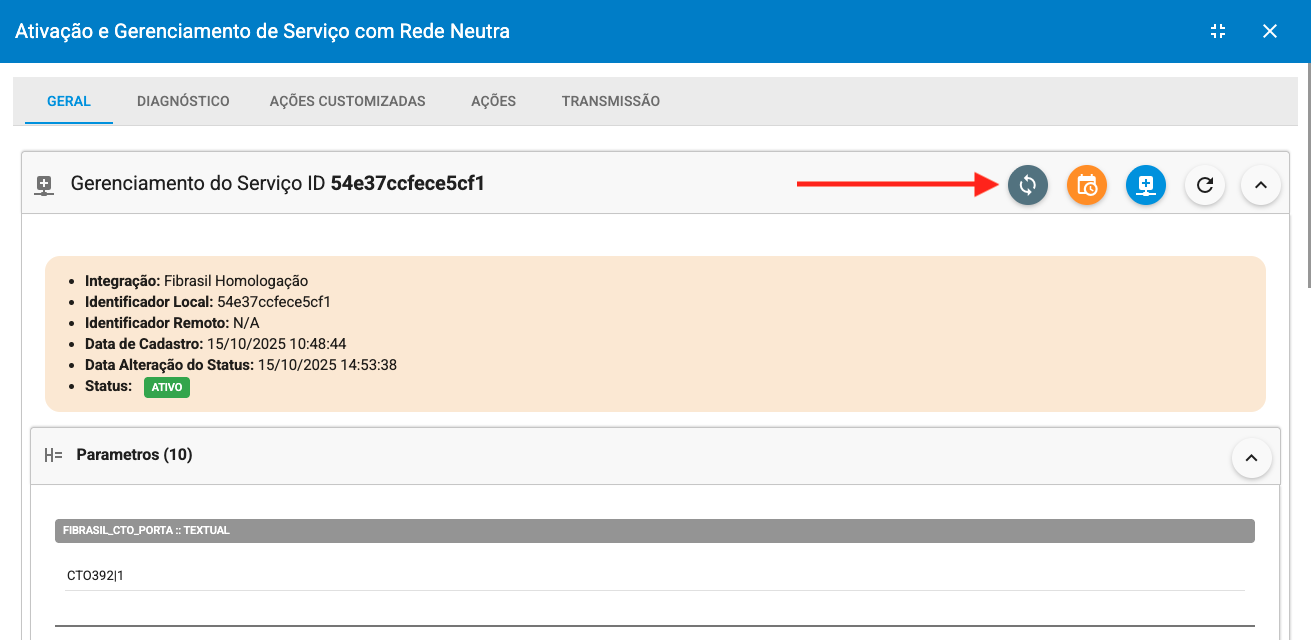The image size is (1311, 640).
Task: Switch to the DIAGNÓSTICO tab
Action: [183, 101]
